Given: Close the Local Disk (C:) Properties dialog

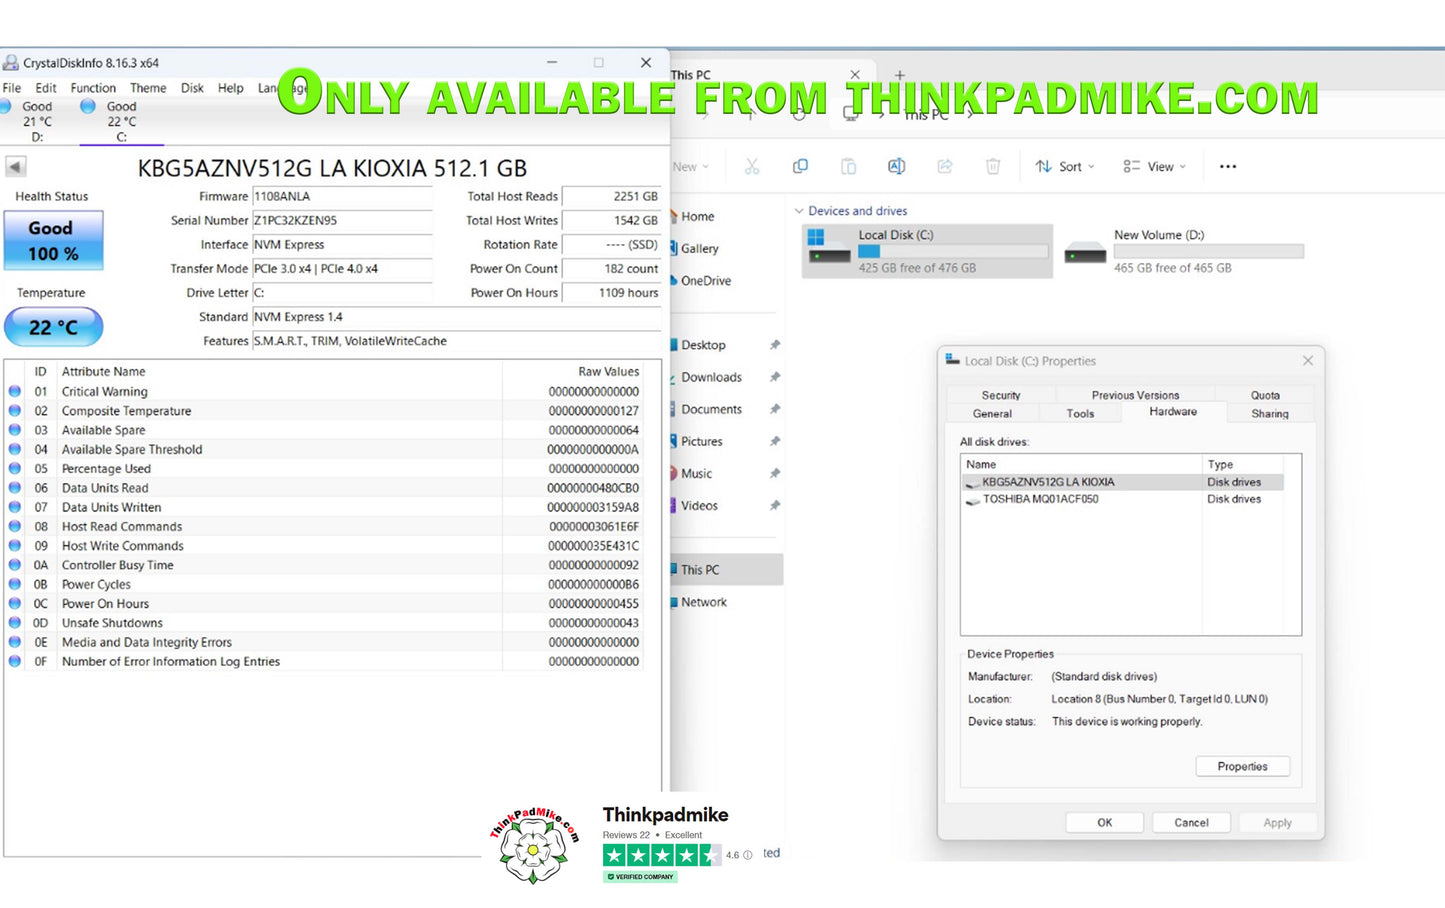Looking at the screenshot, I should click(1307, 360).
